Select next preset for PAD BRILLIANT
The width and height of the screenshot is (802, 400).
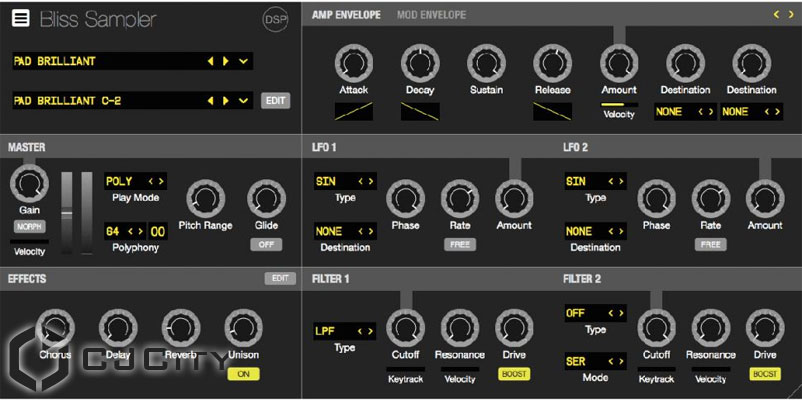226,61
